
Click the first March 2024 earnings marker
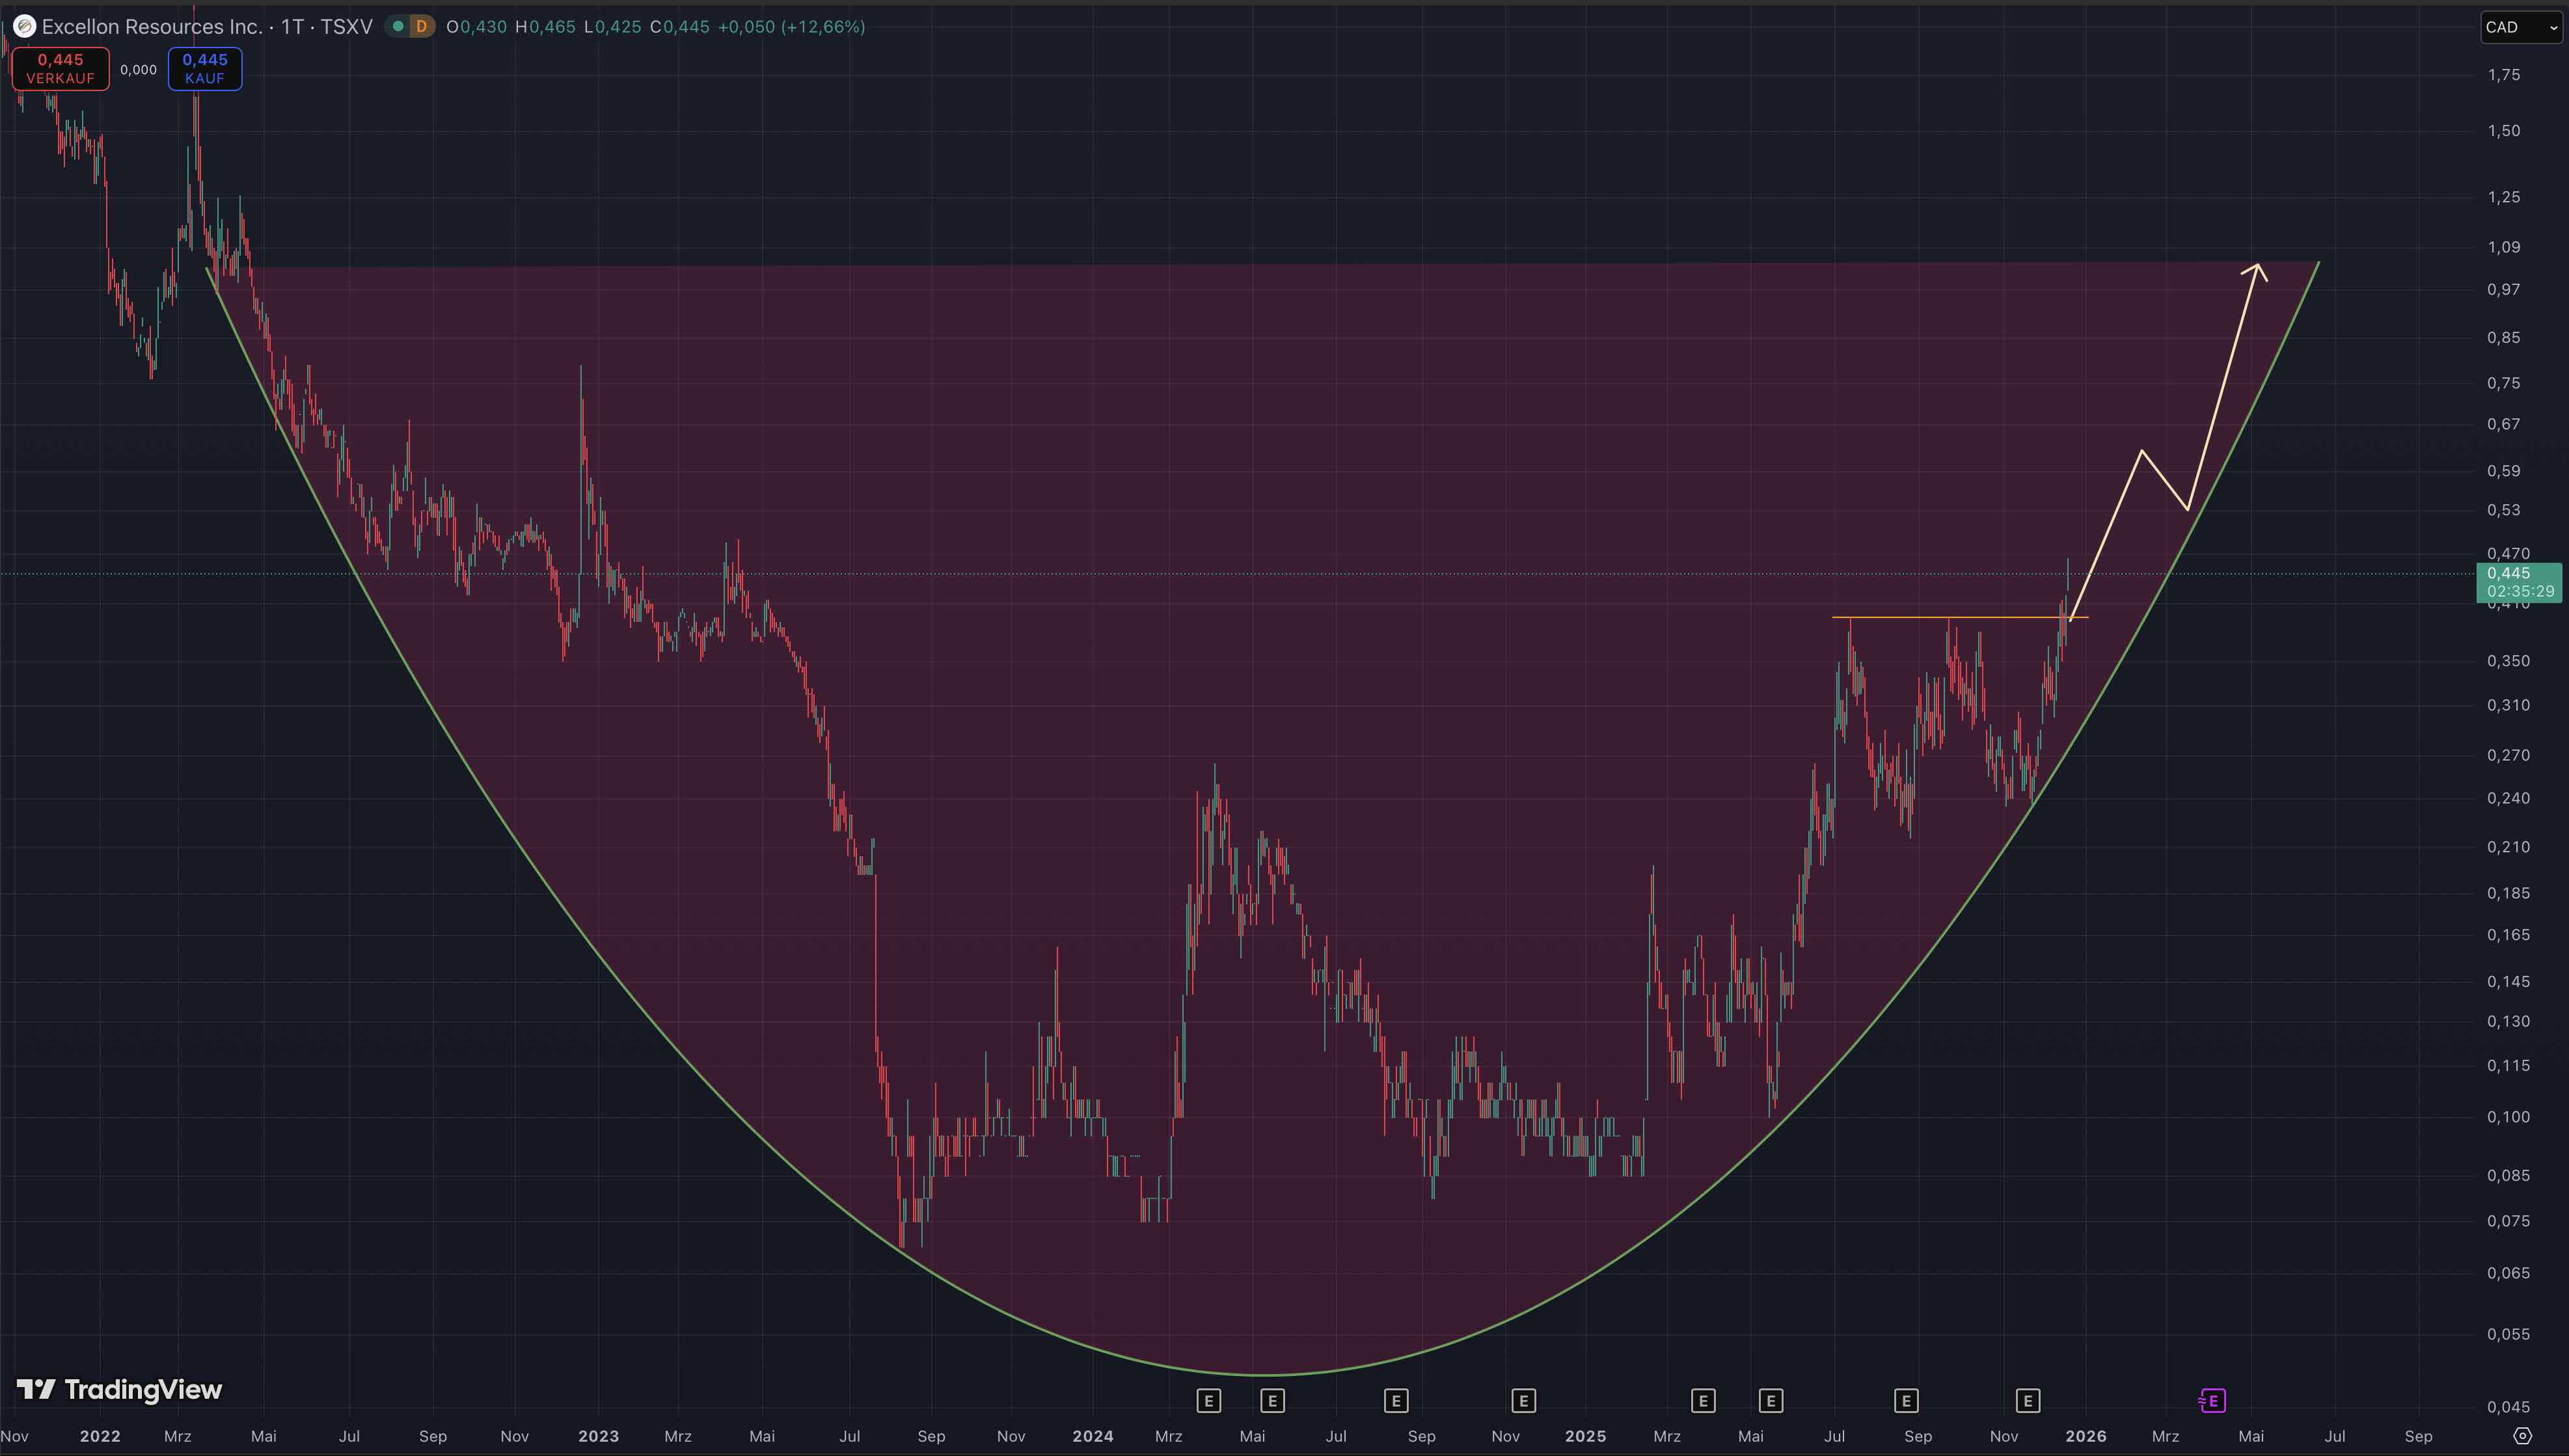(1208, 1400)
